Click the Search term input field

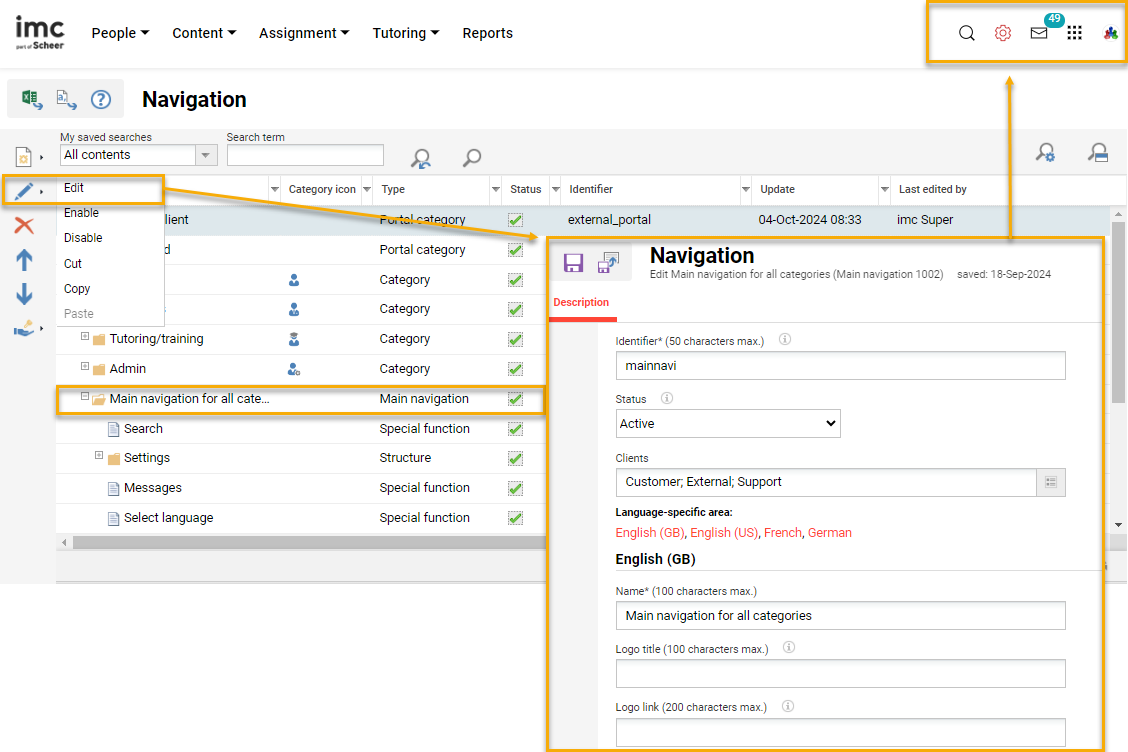pyautogui.click(x=305, y=155)
